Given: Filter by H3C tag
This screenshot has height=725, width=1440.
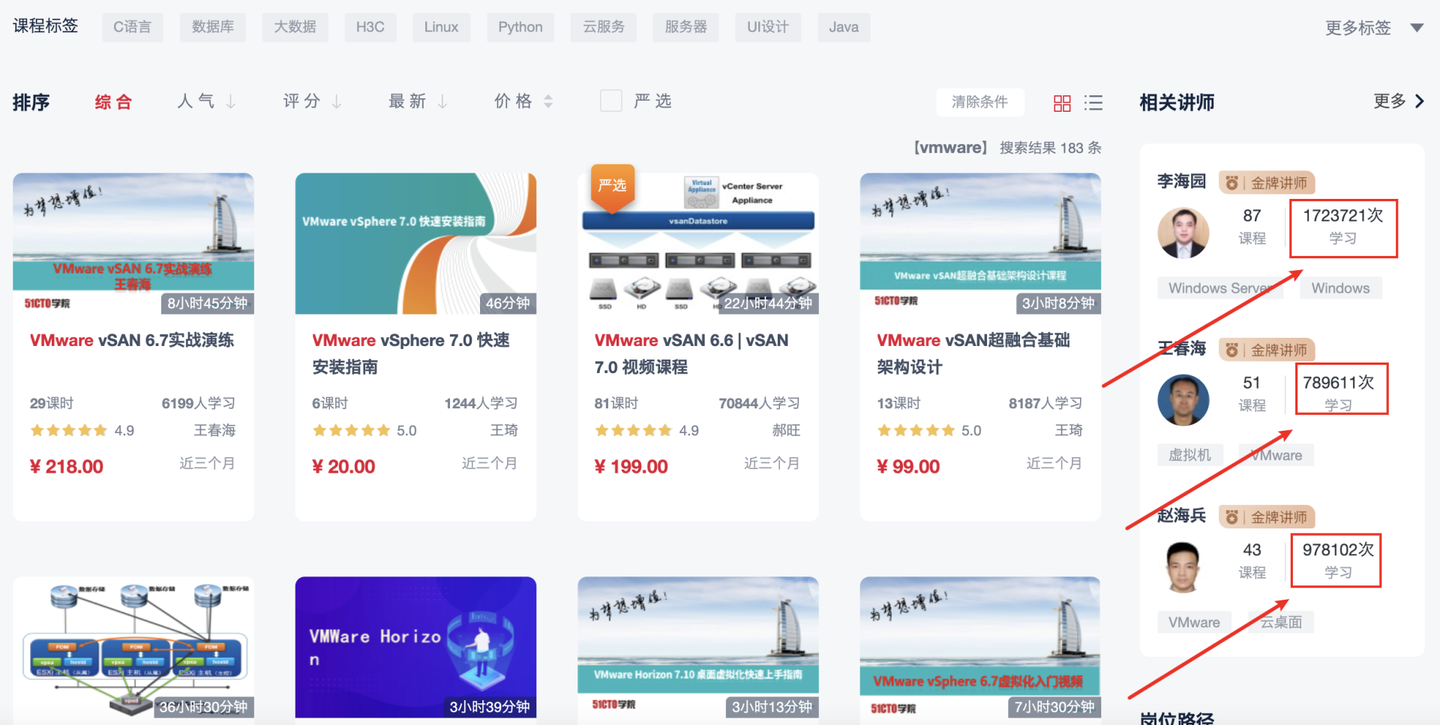Looking at the screenshot, I should [370, 27].
